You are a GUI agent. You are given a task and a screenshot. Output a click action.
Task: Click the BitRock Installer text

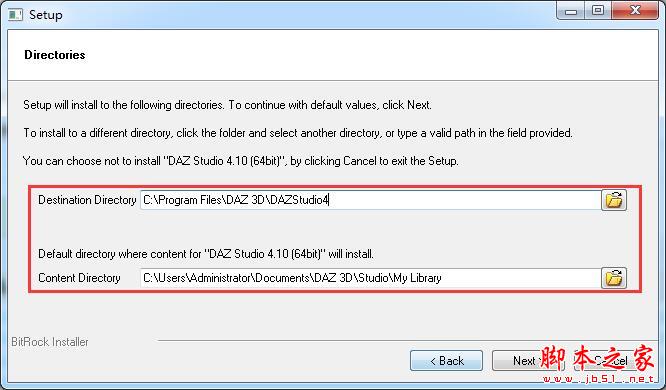50,342
